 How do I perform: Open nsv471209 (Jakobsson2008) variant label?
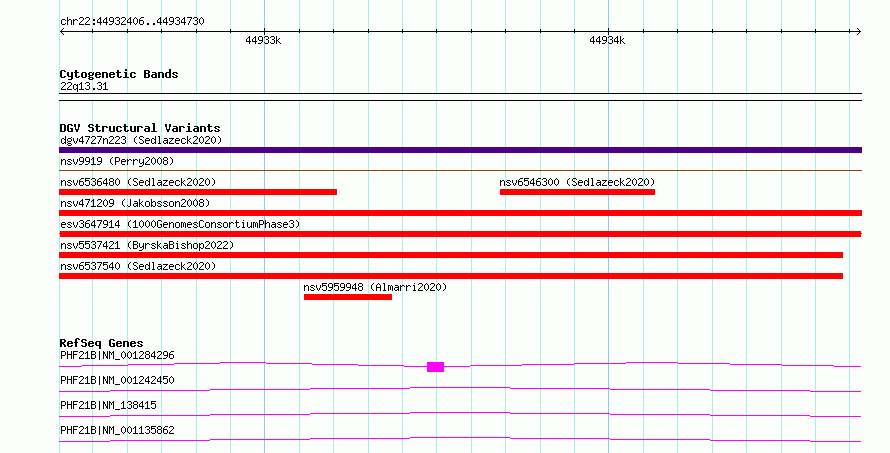135,203
